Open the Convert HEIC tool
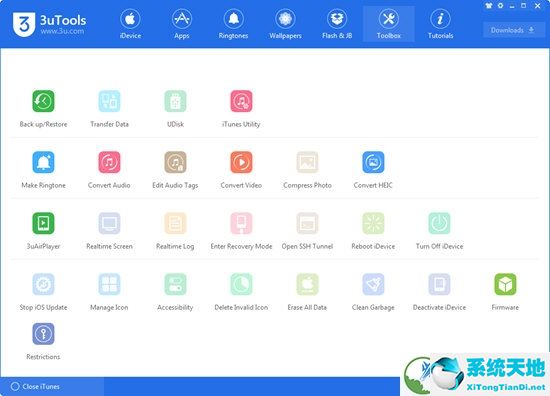The height and width of the screenshot is (396, 550). (373, 162)
